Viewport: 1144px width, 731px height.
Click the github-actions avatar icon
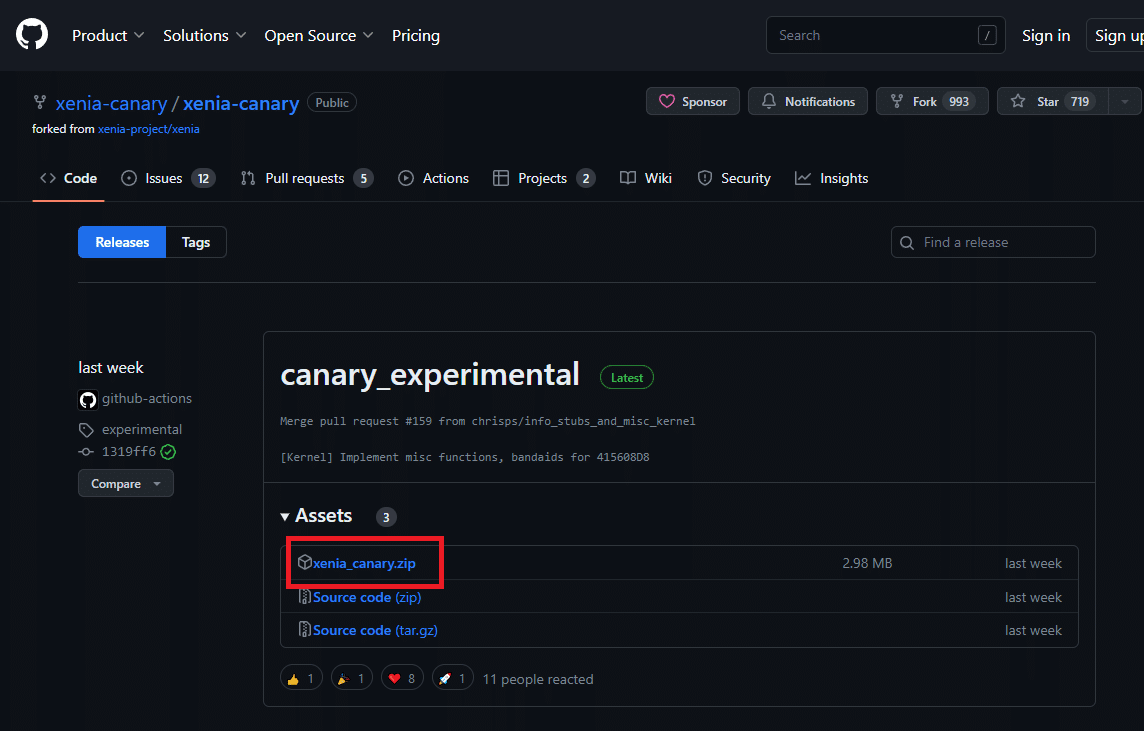pos(88,399)
